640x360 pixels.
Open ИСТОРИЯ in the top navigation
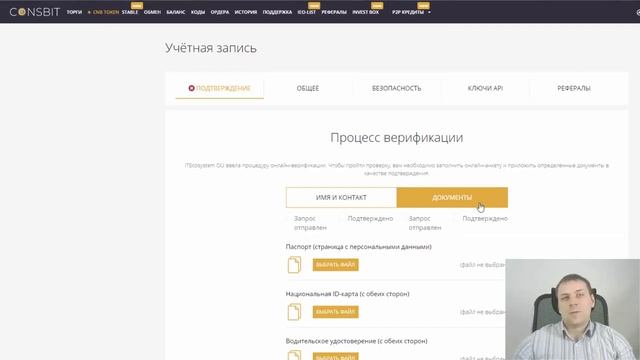[246, 12]
